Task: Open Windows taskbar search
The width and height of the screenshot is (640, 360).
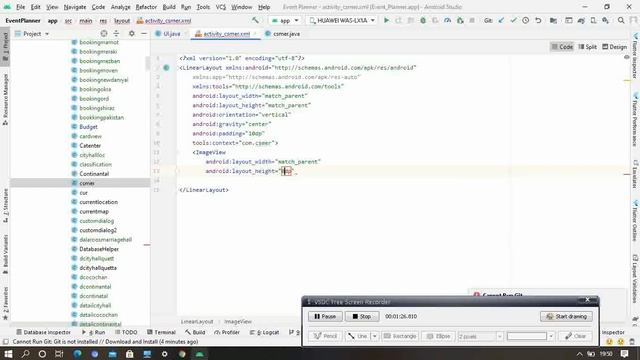Action: [25, 353]
